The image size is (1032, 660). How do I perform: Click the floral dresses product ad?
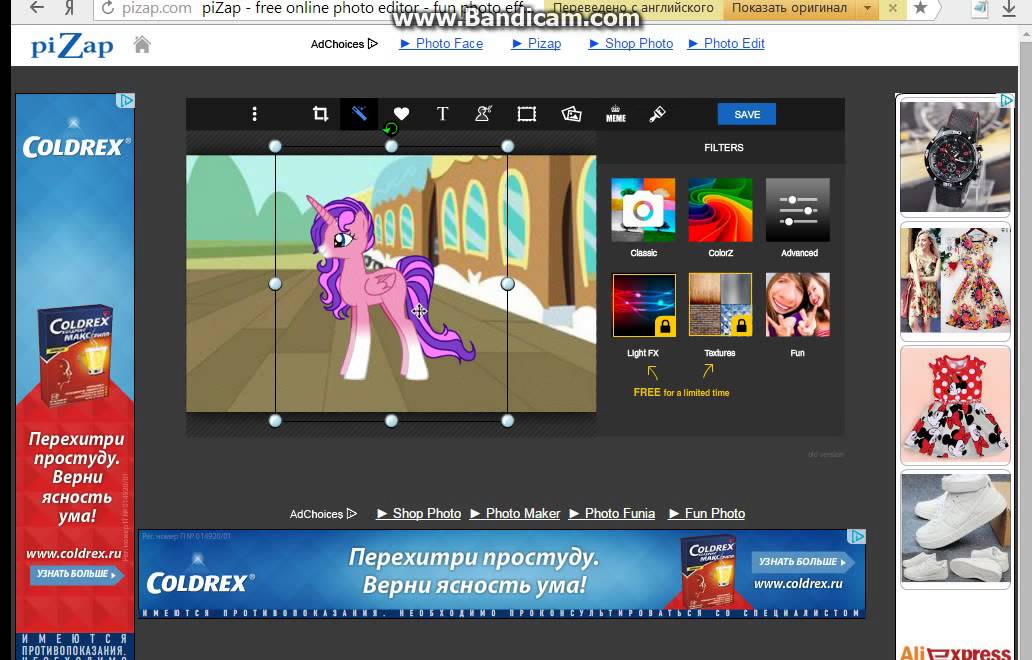(954, 281)
